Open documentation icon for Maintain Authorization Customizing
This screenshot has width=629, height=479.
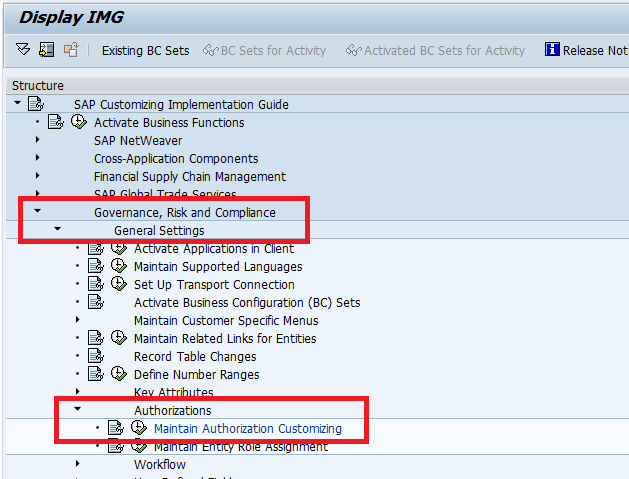click(116, 428)
